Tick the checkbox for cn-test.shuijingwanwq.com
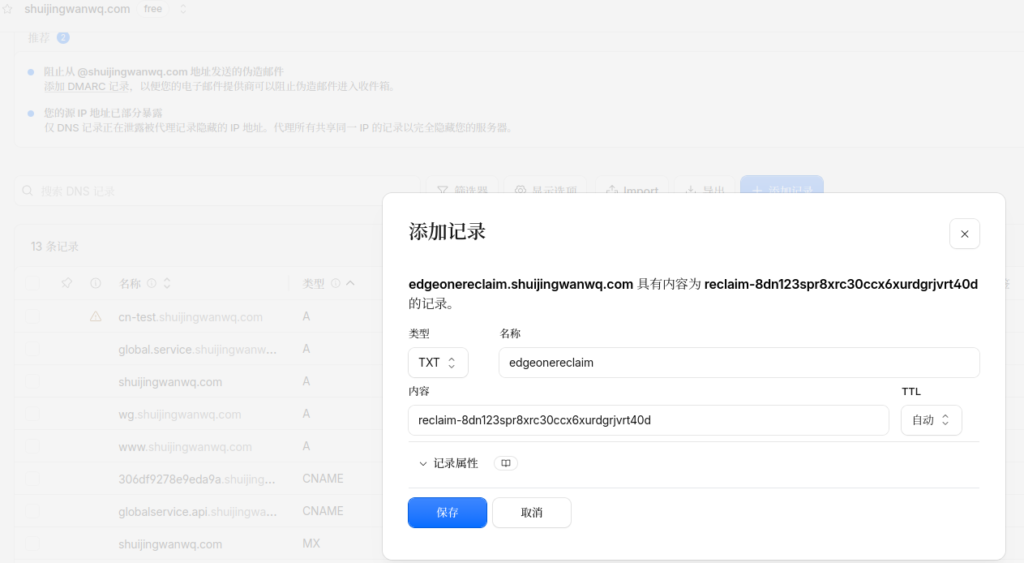 tap(32, 317)
